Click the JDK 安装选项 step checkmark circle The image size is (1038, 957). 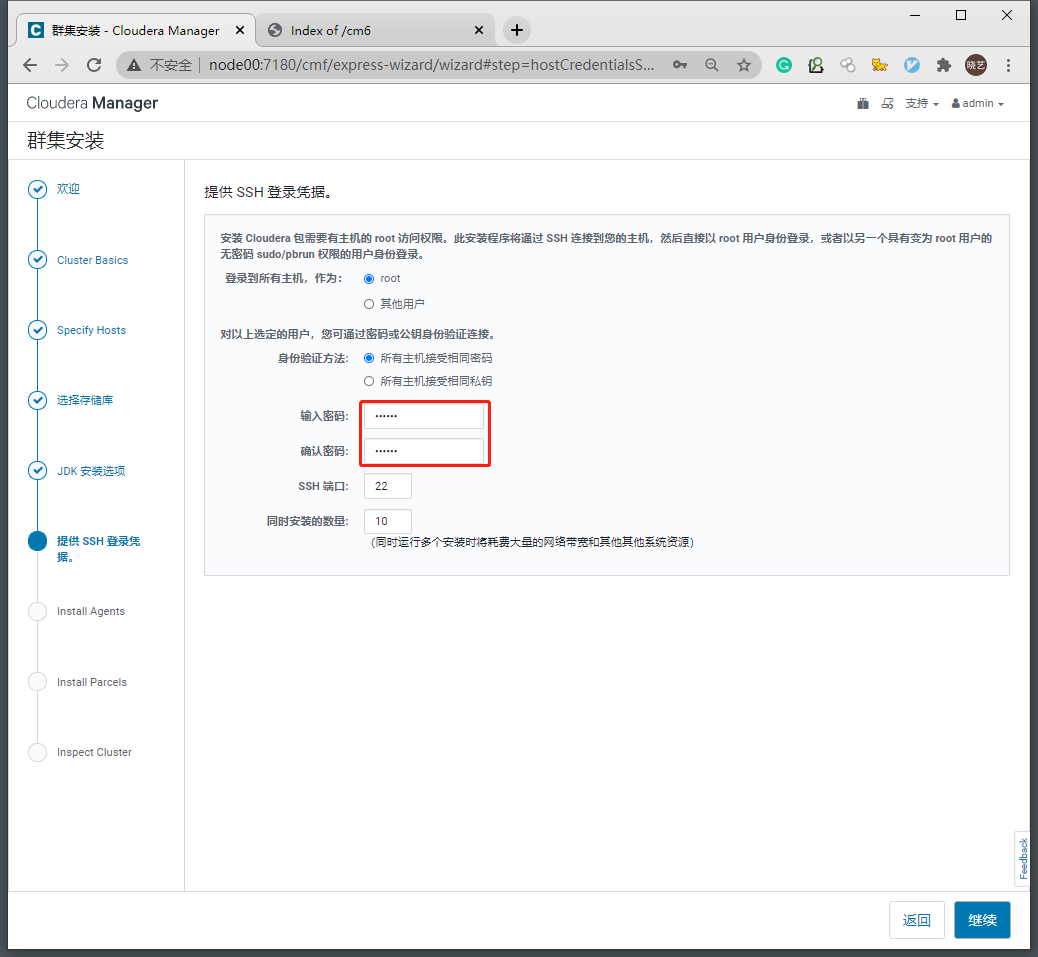[38, 471]
